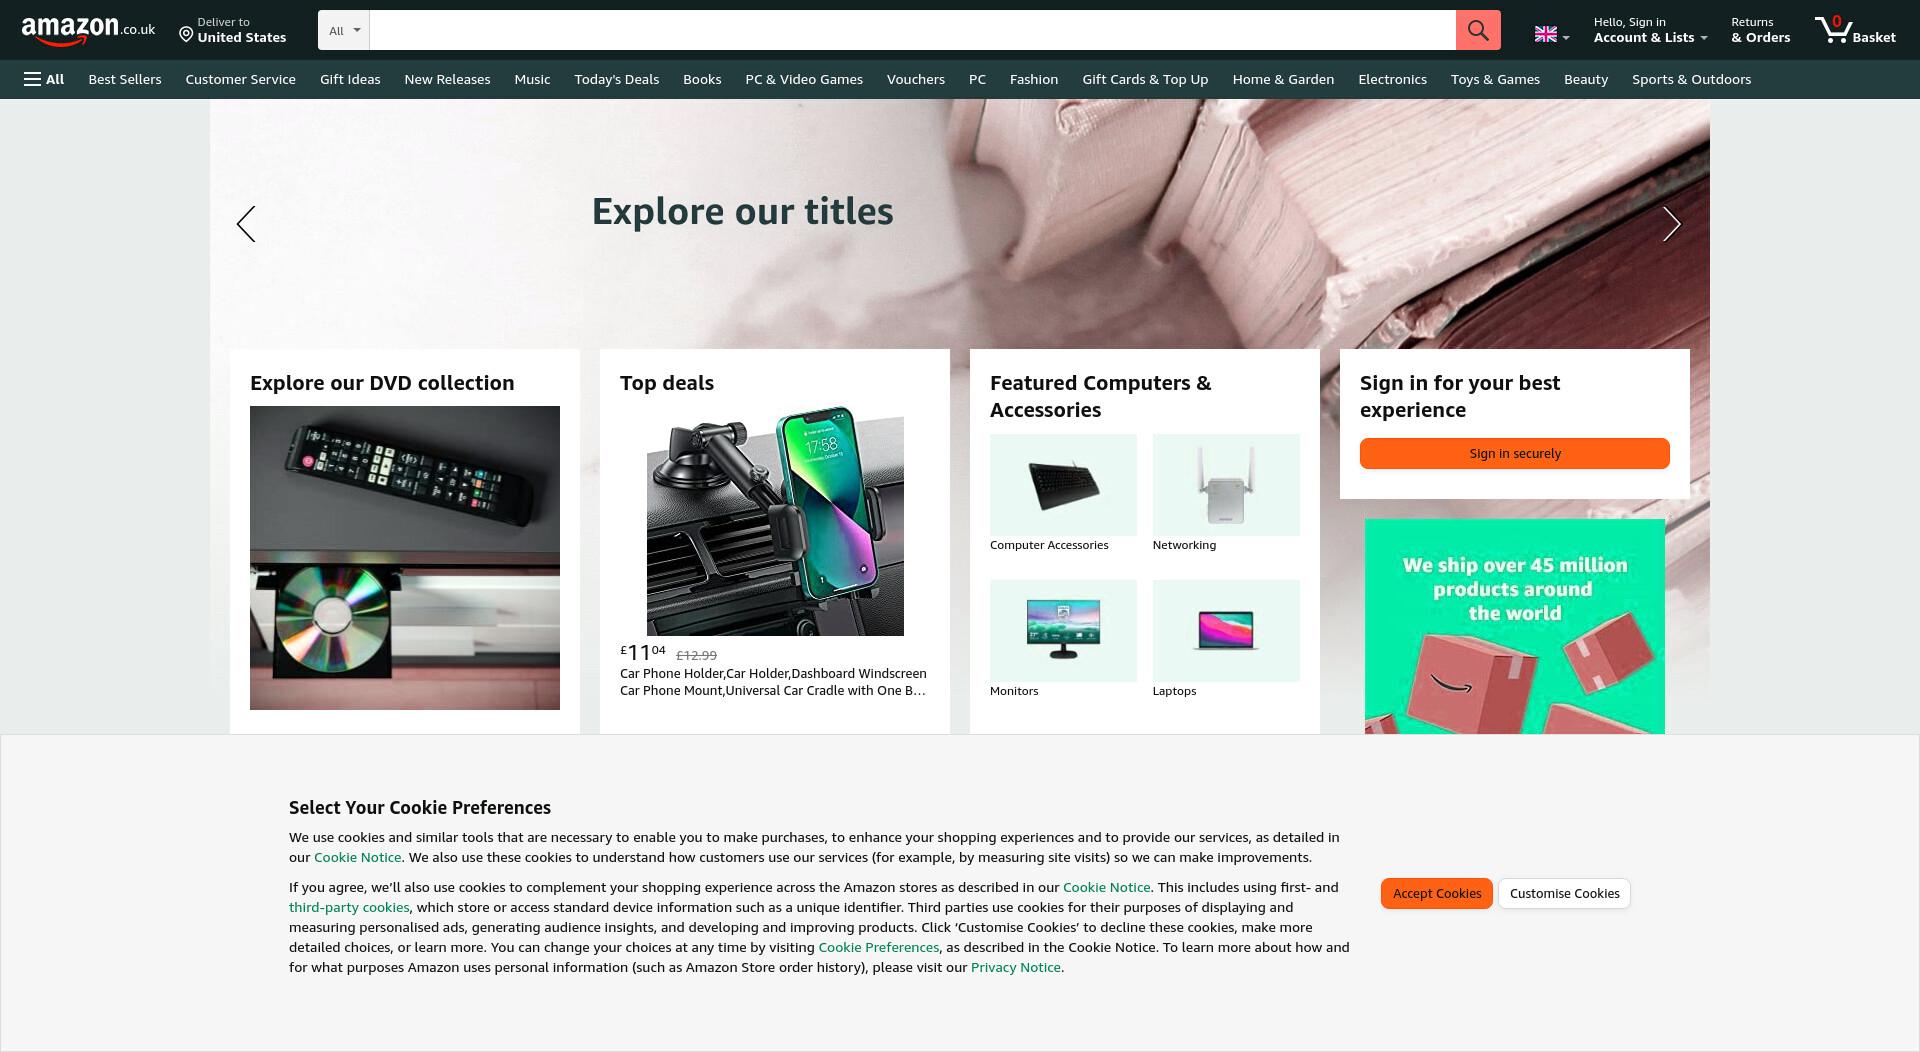Open the Laptops category thumbnail
The image size is (1920, 1052).
tap(1226, 638)
